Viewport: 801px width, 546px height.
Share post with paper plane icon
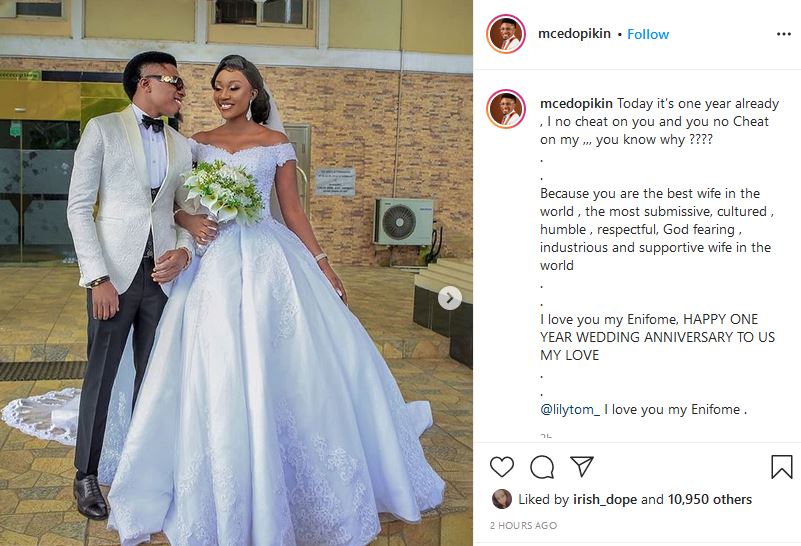coord(582,466)
